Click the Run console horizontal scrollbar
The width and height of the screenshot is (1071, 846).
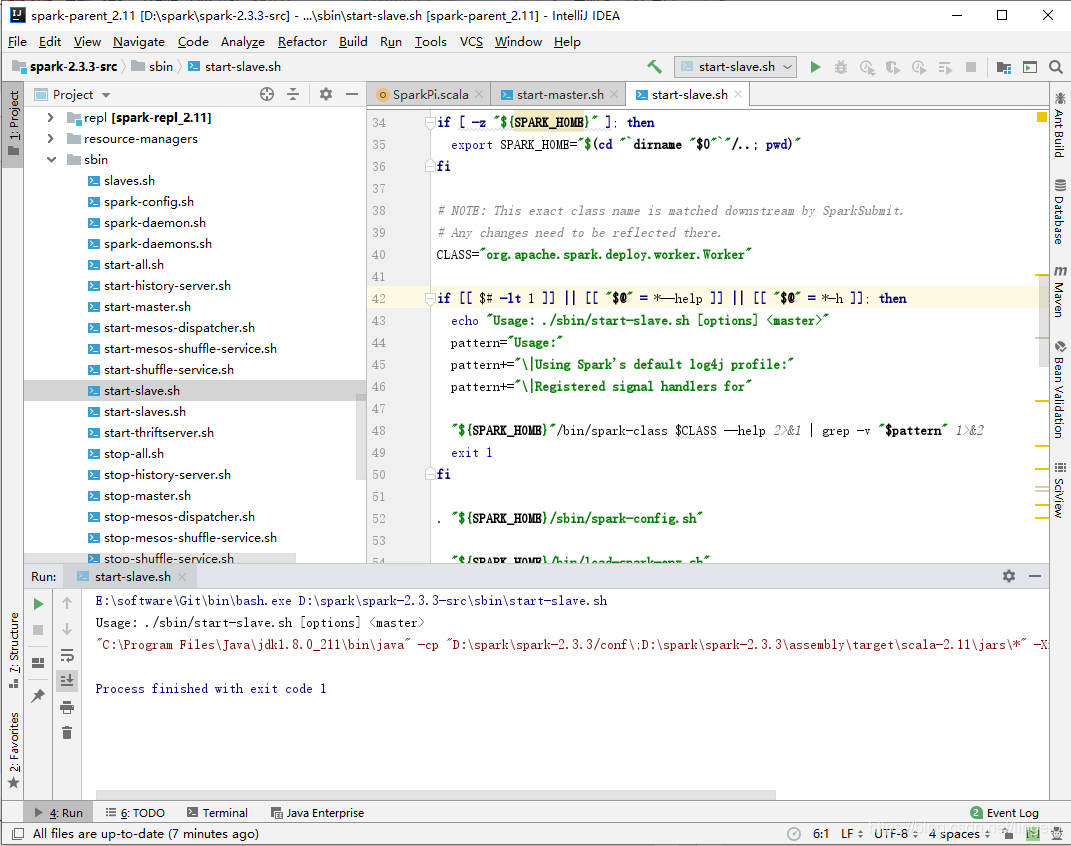coord(436,795)
